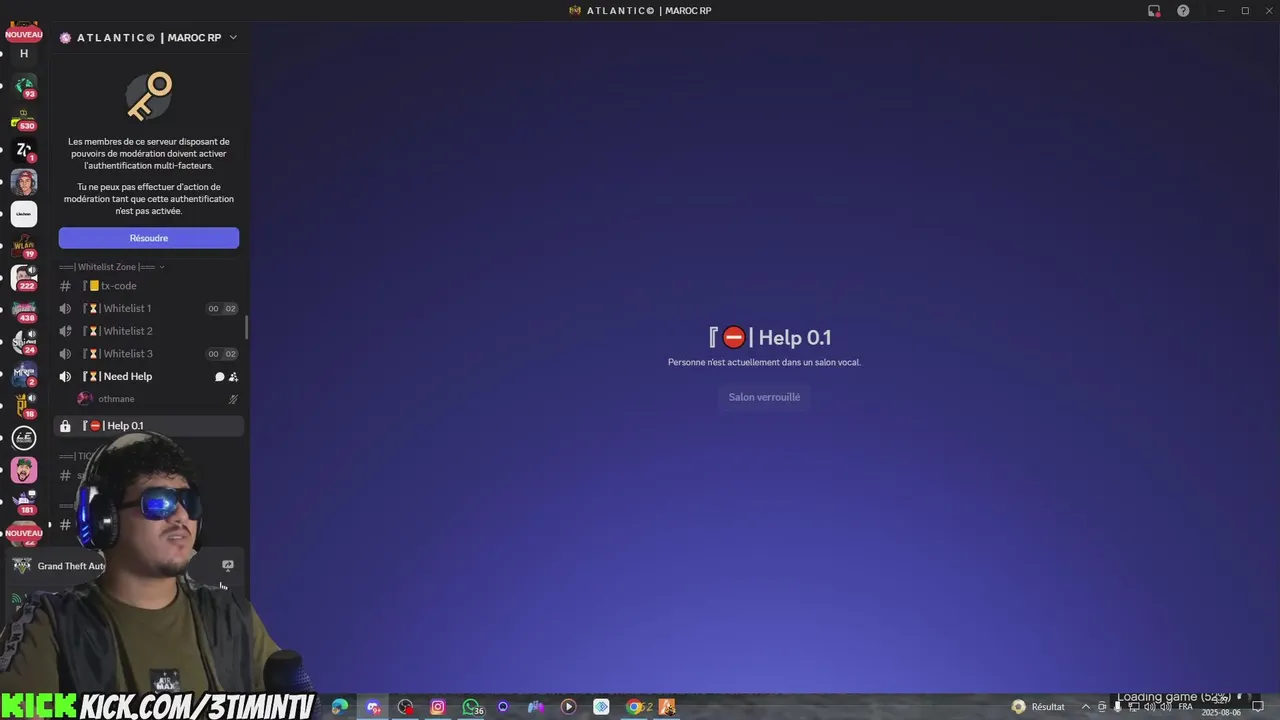Show hidden system tray icons chevron
The width and height of the screenshot is (1280, 720).
tap(1086, 707)
